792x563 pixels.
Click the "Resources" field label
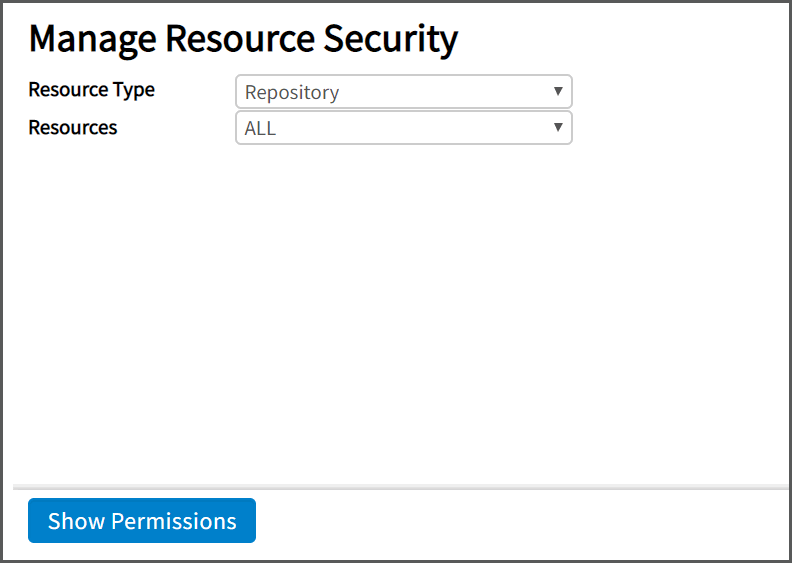(x=72, y=128)
